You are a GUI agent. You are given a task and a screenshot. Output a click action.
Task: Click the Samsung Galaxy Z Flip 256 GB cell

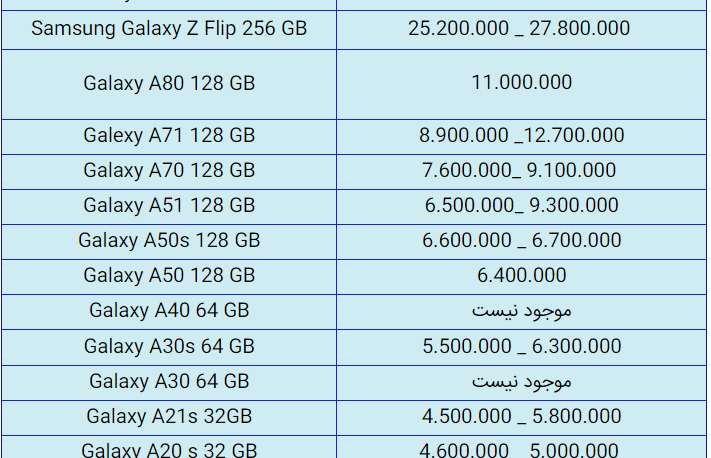(169, 29)
